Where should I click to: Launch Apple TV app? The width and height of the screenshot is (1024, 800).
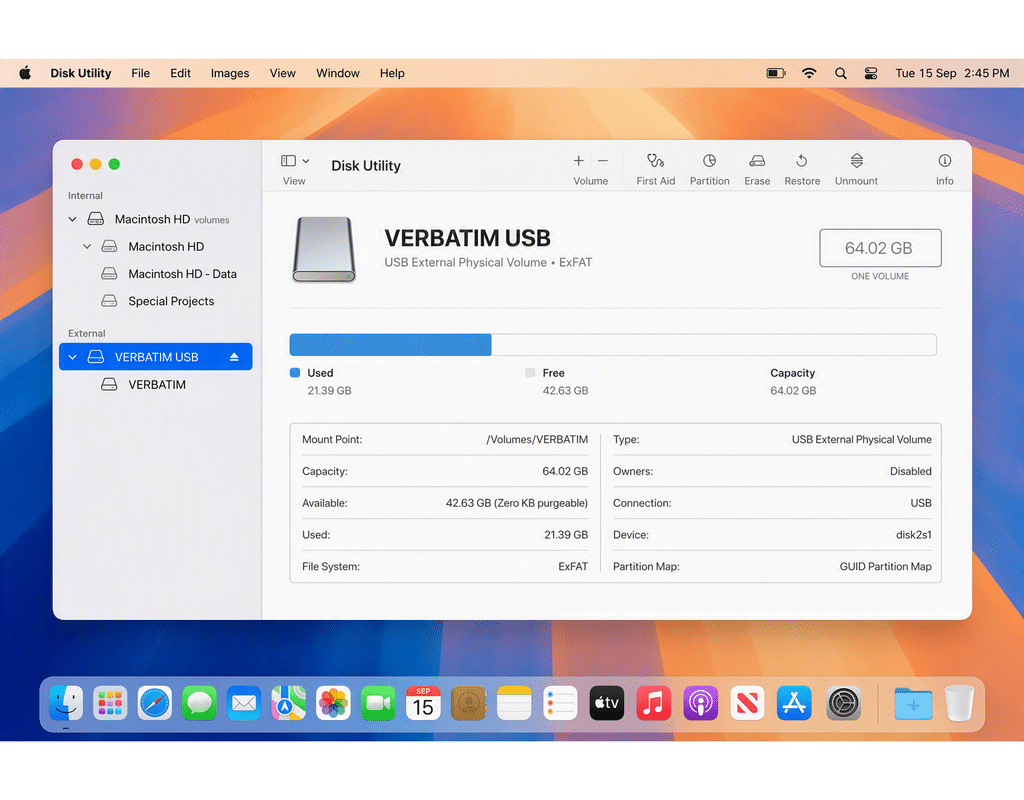[607, 703]
